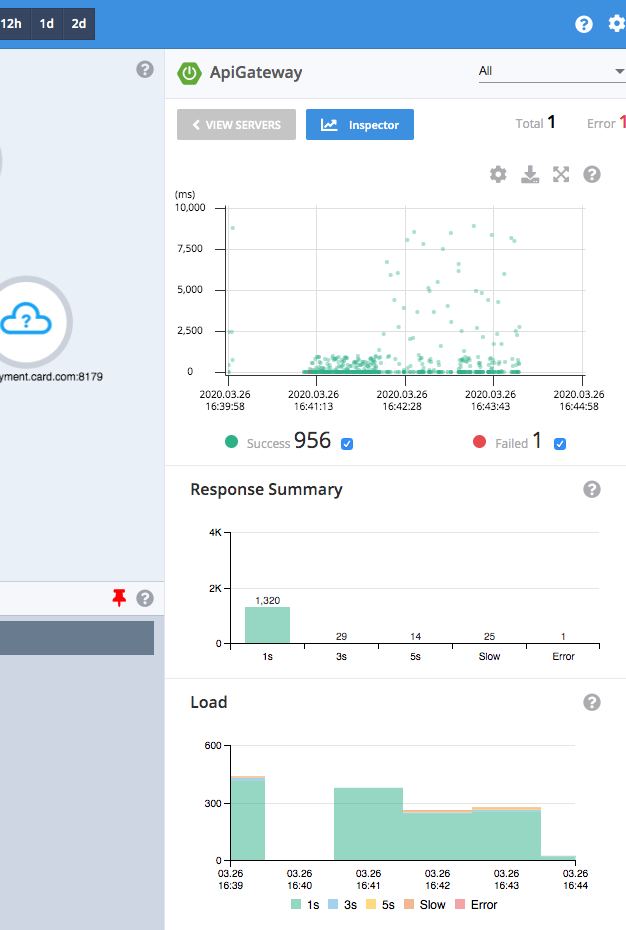This screenshot has height=930, width=626.
Task: Click the 5s legend swatch in Load
Action: tap(371, 904)
